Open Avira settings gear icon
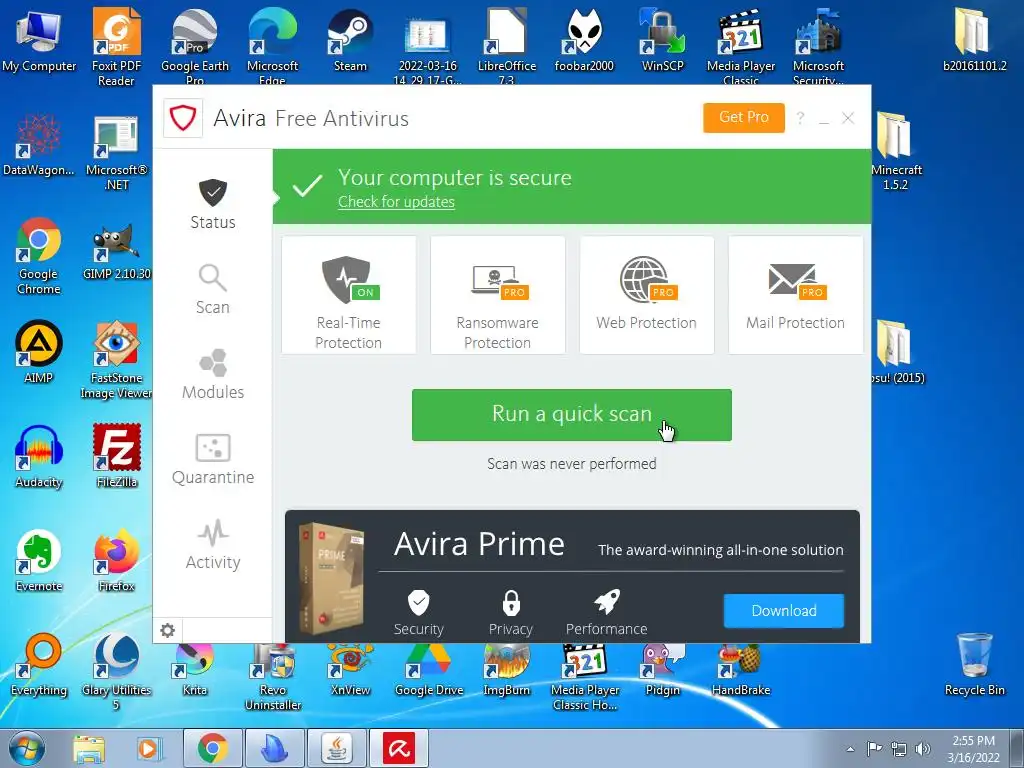 click(168, 630)
